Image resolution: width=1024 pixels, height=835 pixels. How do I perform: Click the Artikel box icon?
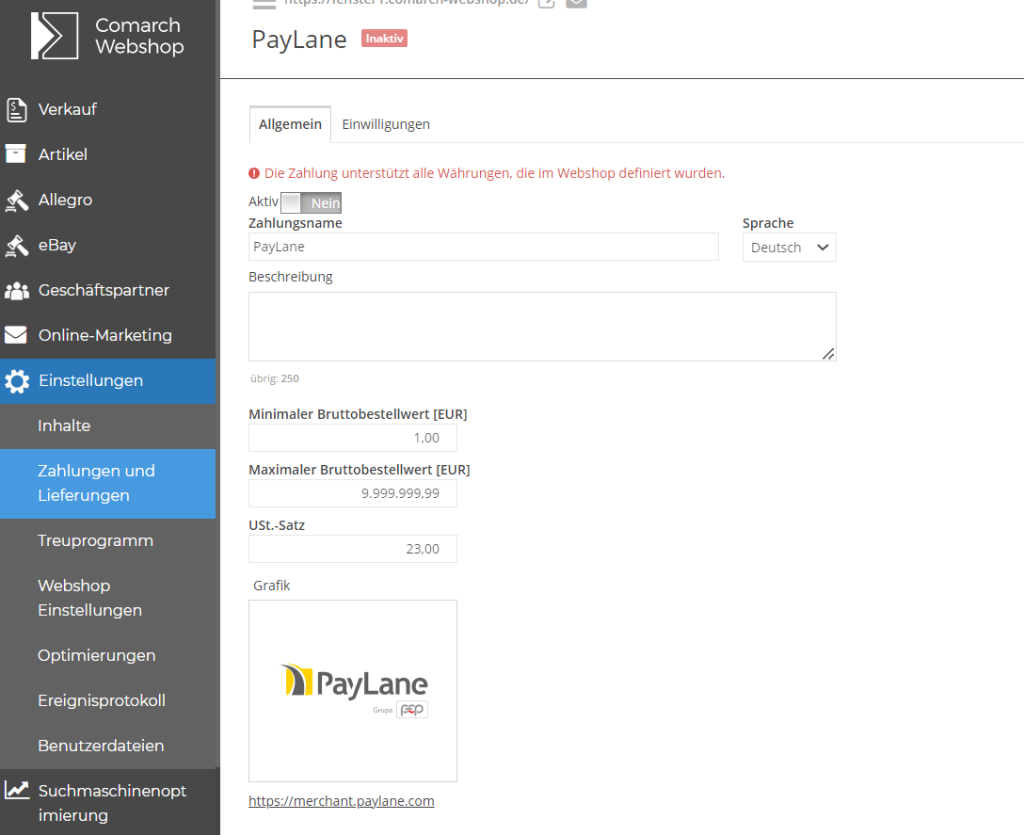pos(16,154)
